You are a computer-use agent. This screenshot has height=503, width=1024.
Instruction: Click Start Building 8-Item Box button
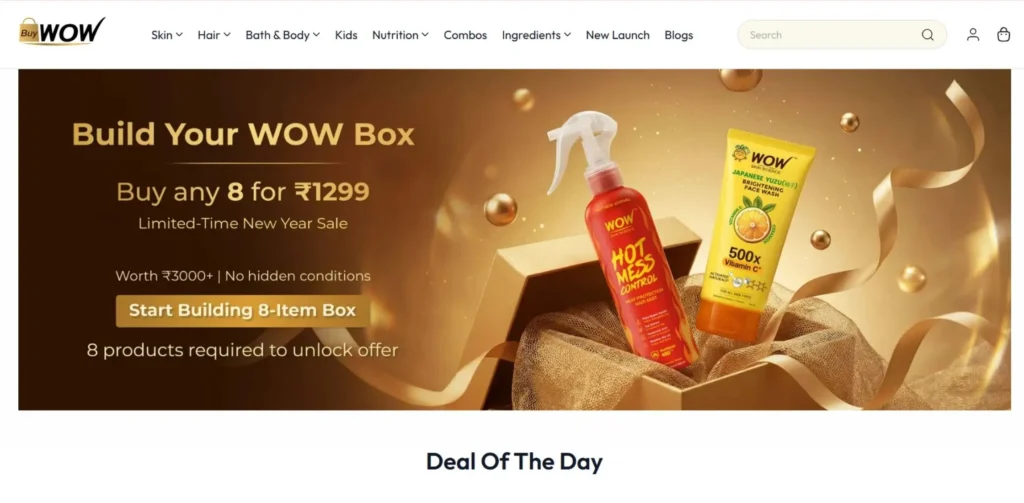point(242,310)
